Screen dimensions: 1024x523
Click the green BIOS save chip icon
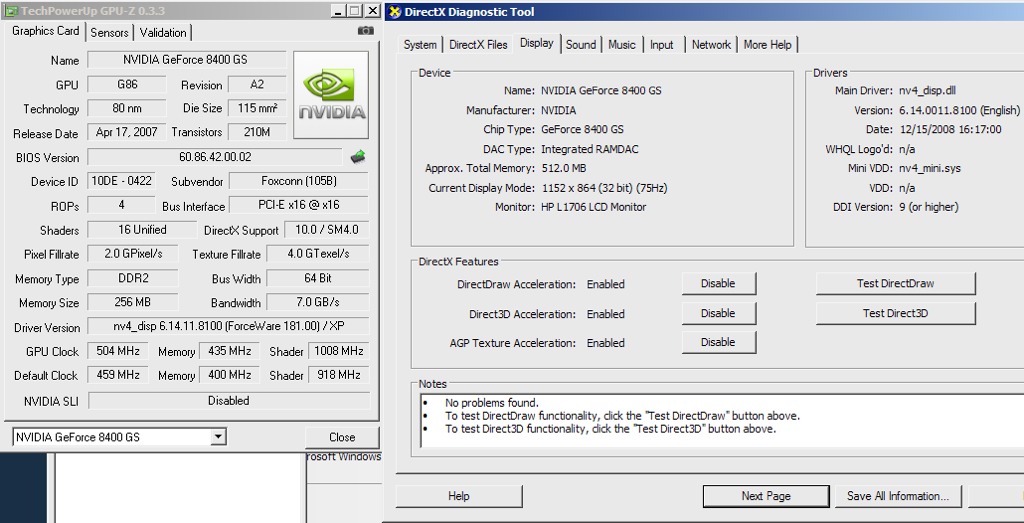click(x=358, y=157)
